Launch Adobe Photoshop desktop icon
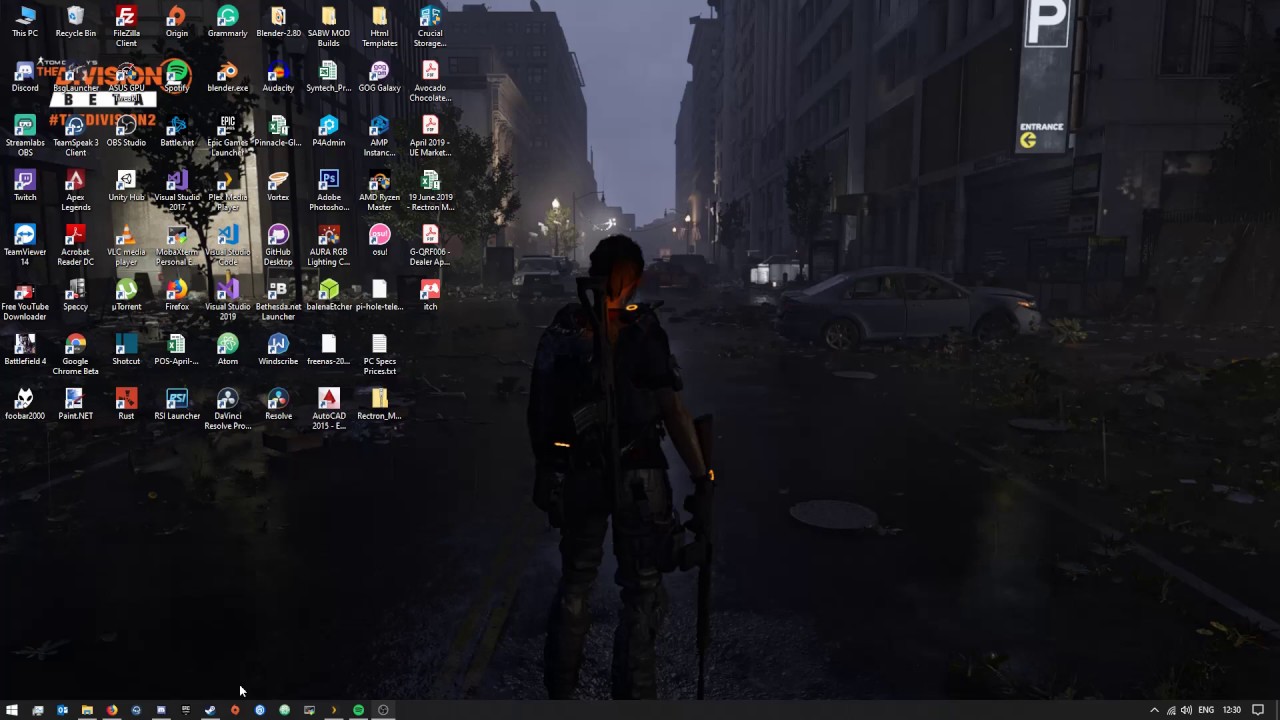This screenshot has width=1280, height=720. pos(329,191)
